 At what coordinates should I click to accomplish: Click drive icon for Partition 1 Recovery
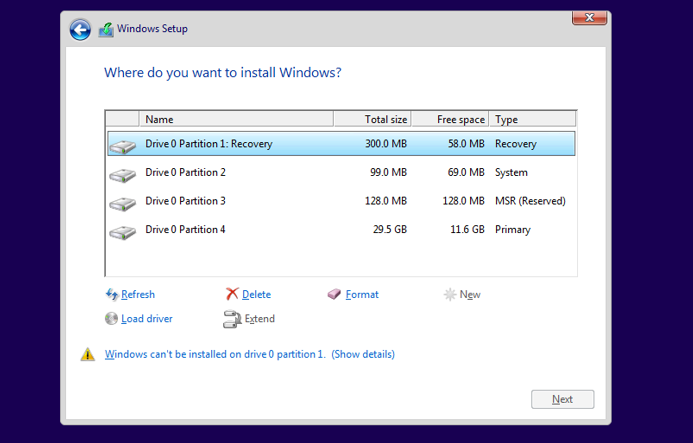(122, 146)
